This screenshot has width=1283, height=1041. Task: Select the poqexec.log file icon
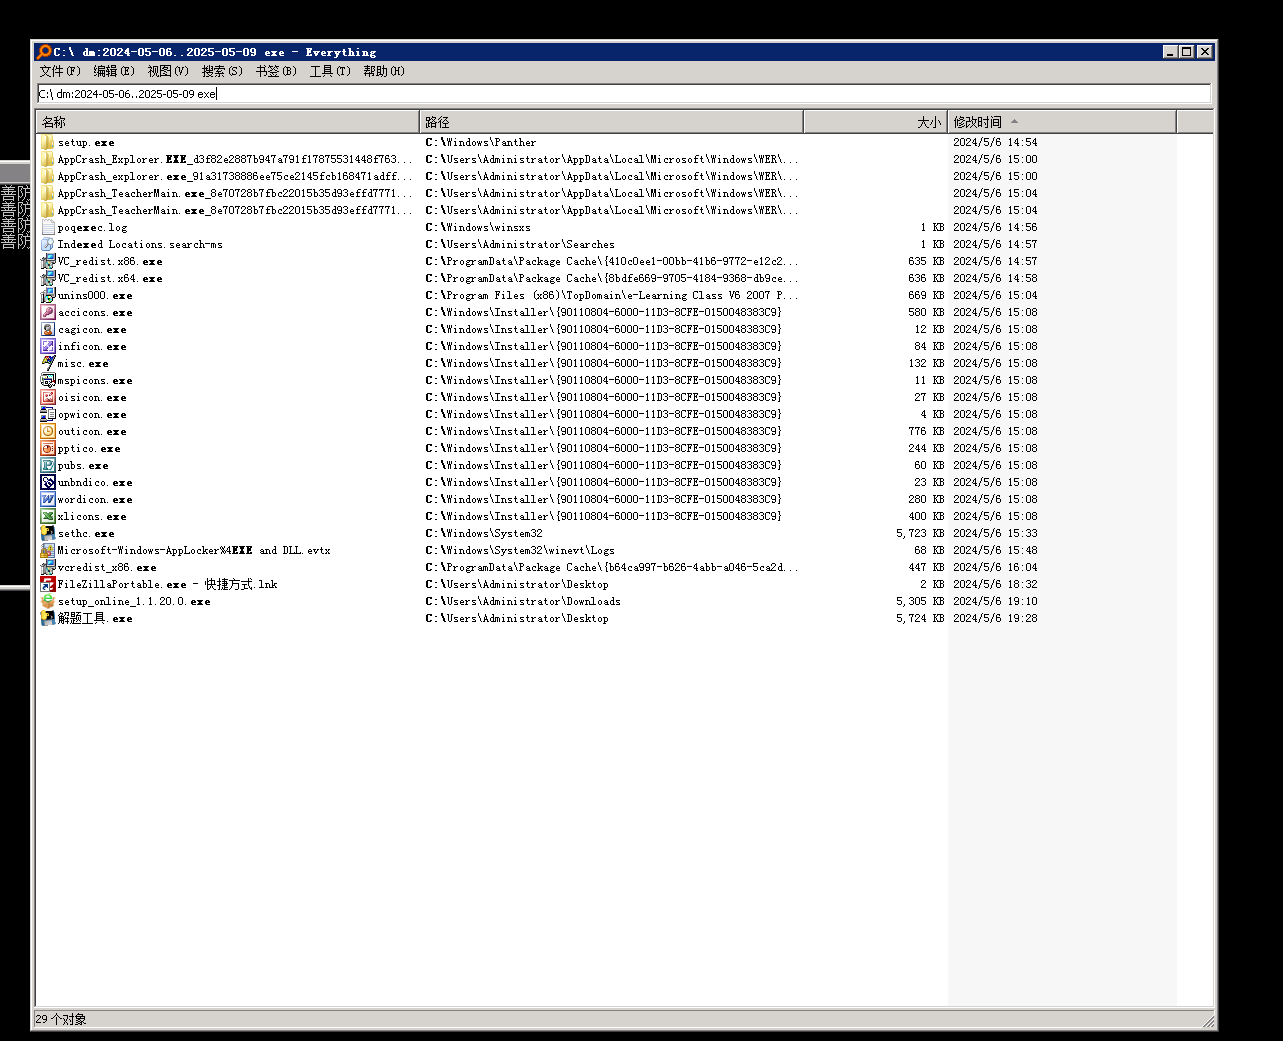[48, 227]
